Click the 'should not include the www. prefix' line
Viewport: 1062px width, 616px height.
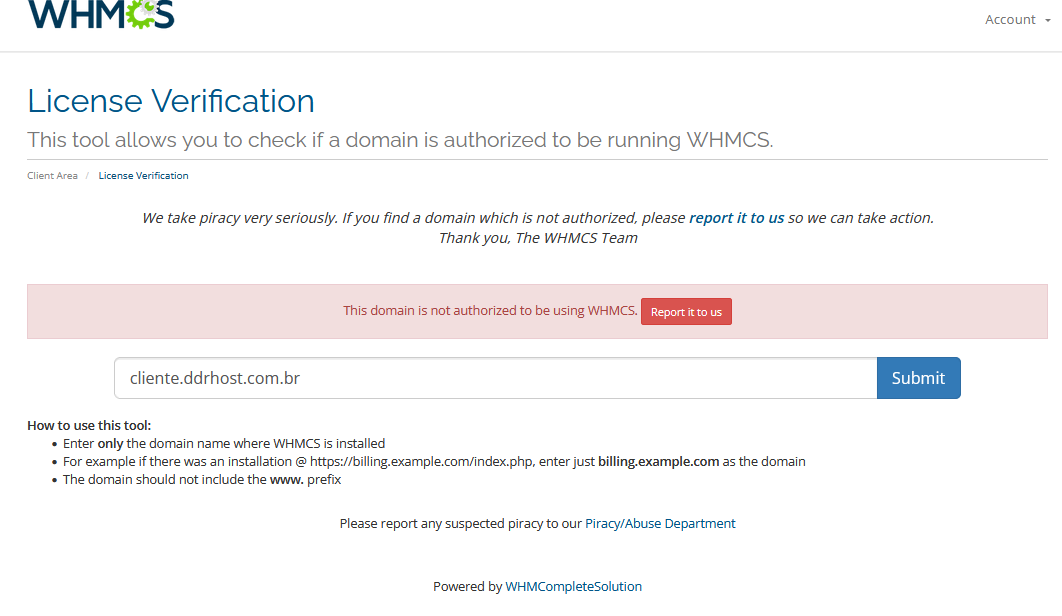click(202, 480)
